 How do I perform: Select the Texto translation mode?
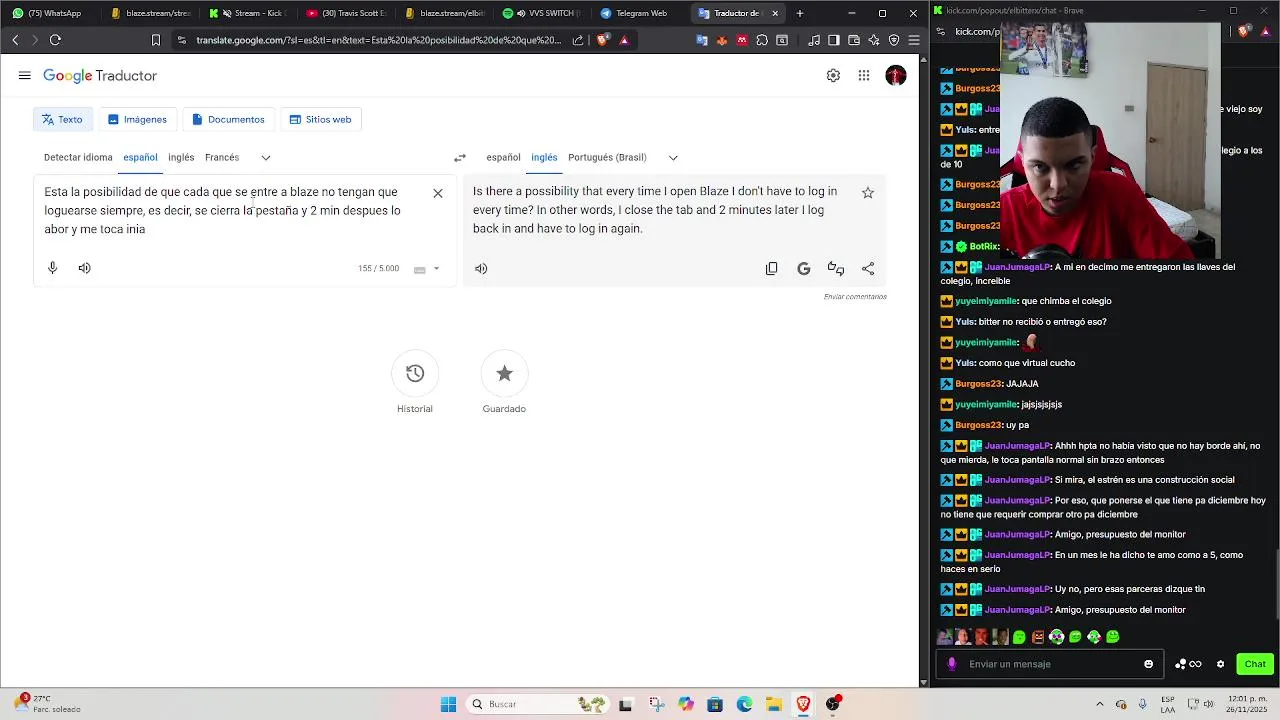click(x=62, y=119)
